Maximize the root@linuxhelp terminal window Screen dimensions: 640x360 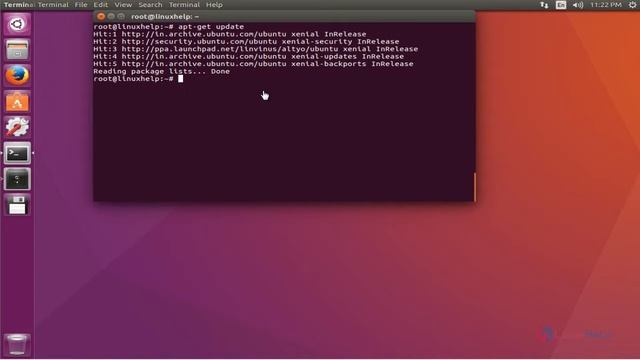121,16
